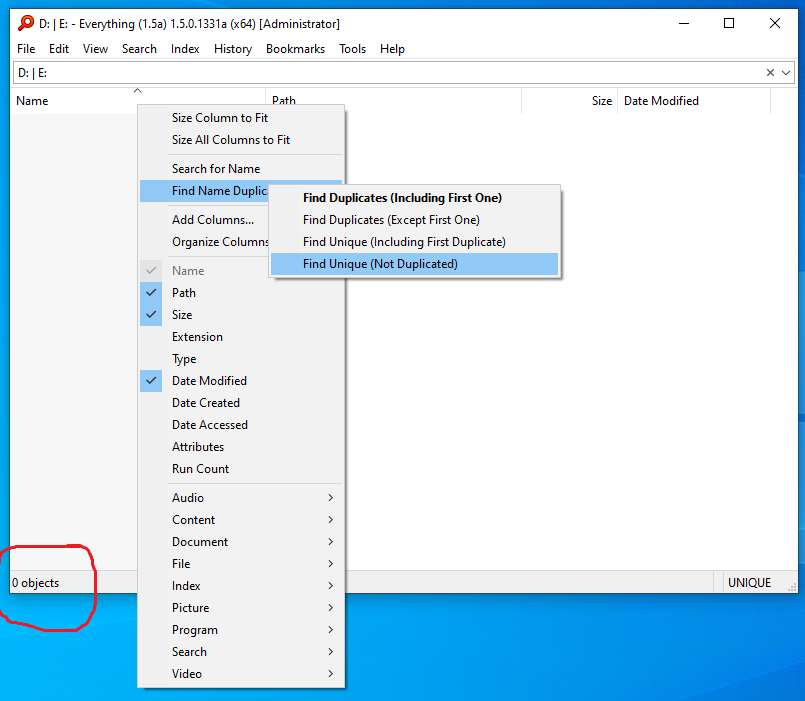Viewport: 805px width, 701px height.
Task: Open the History menu
Action: click(233, 49)
